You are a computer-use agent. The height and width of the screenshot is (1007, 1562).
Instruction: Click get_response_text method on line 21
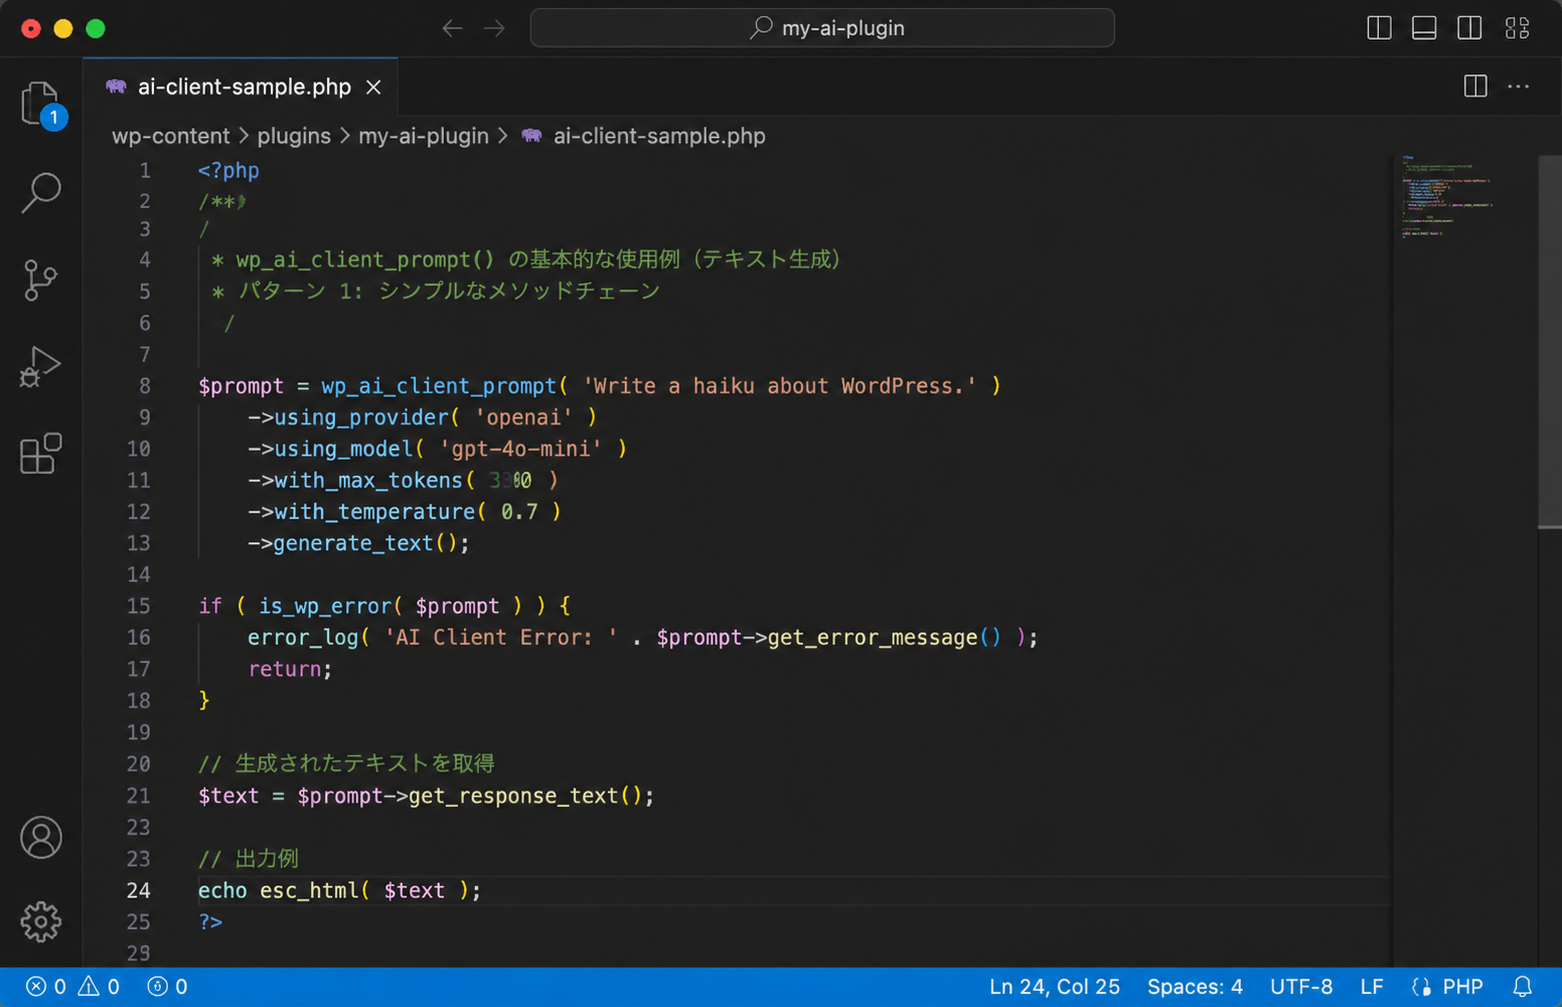[x=513, y=796]
